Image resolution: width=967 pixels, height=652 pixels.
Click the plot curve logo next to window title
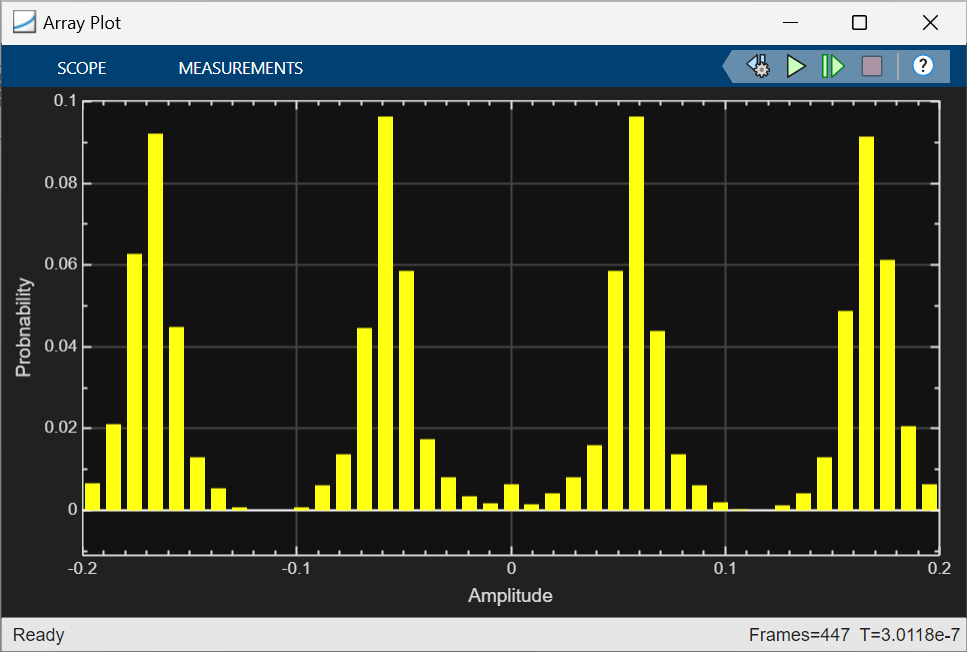coord(23,22)
